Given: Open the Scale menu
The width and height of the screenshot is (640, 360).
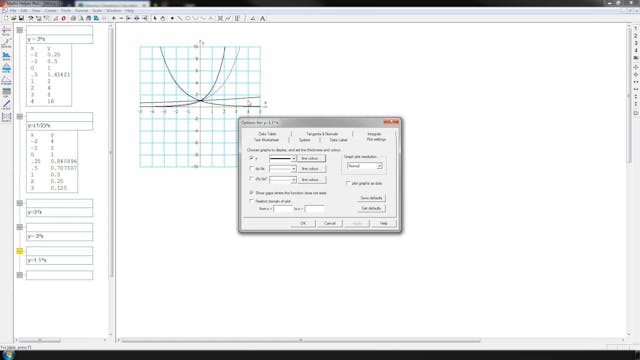Looking at the screenshot, I should tap(97, 10).
